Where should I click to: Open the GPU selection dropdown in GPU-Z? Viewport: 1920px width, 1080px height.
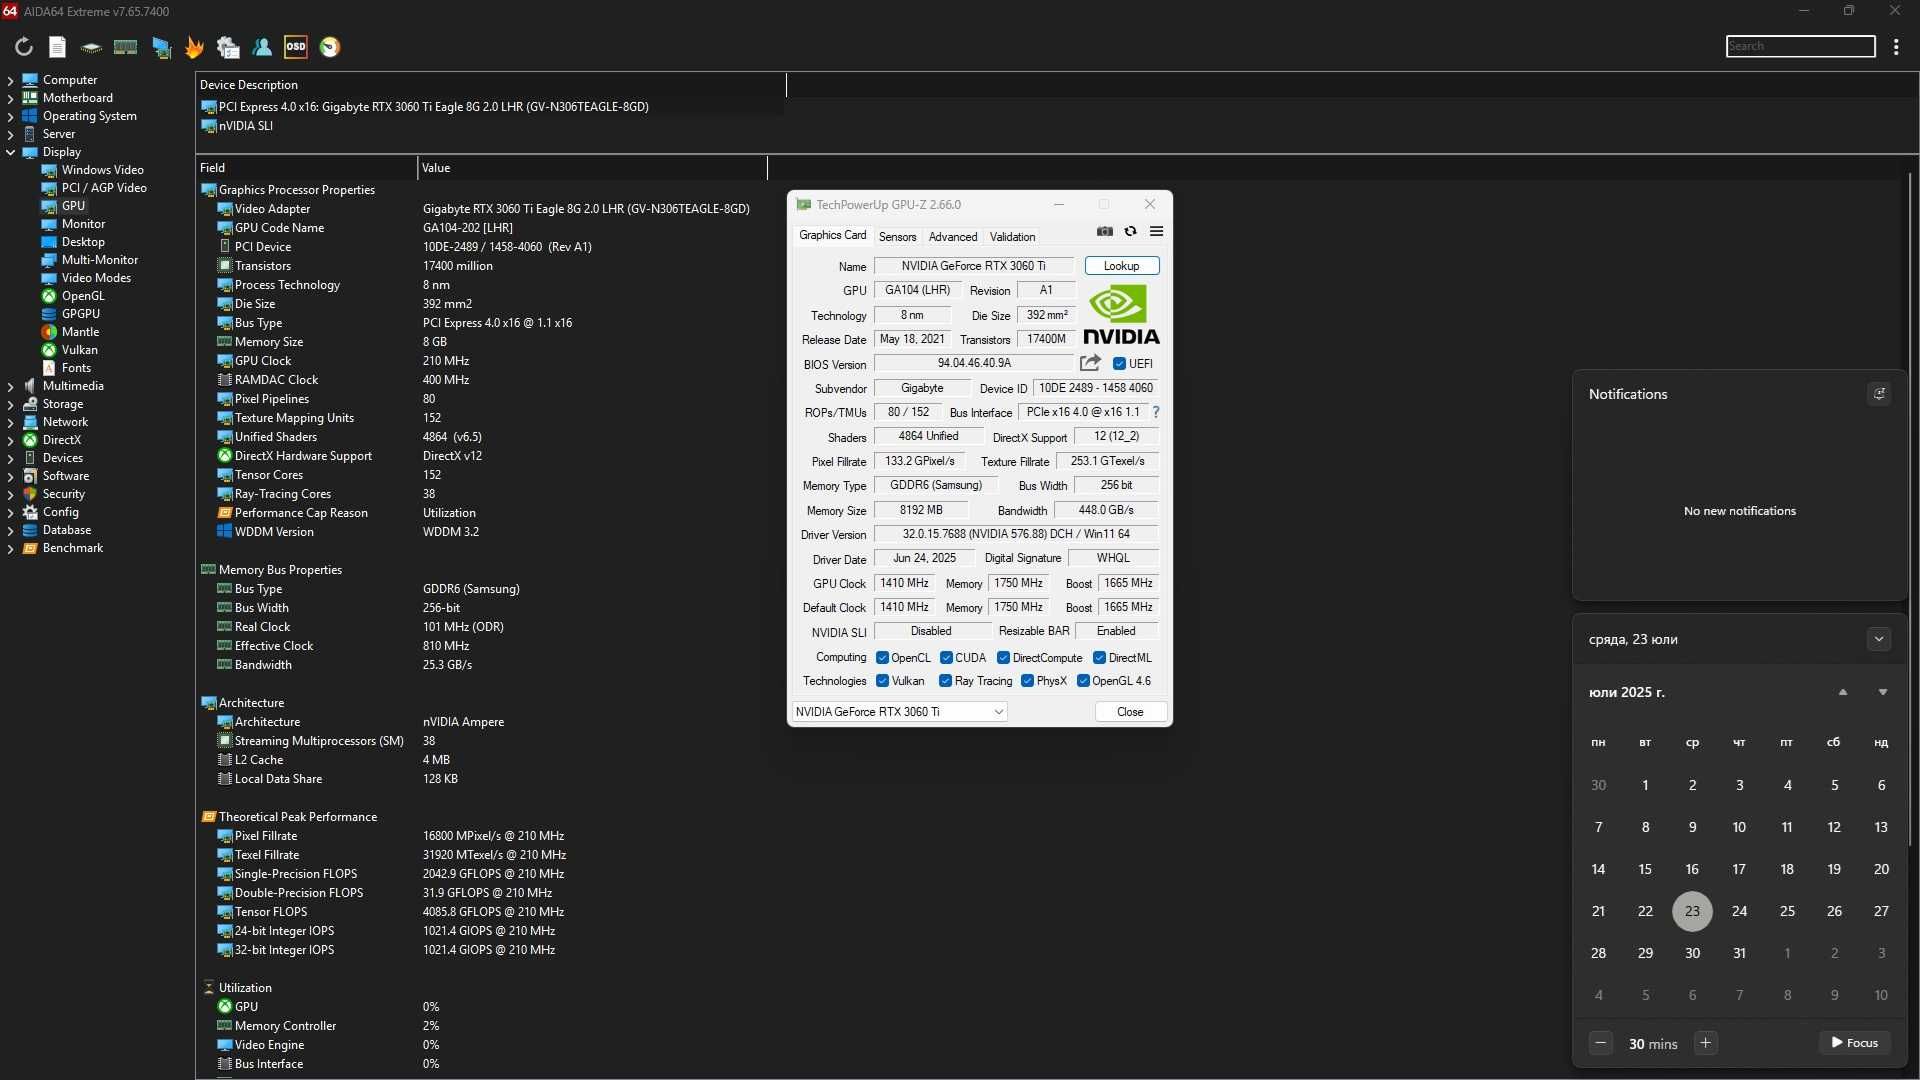pos(899,712)
